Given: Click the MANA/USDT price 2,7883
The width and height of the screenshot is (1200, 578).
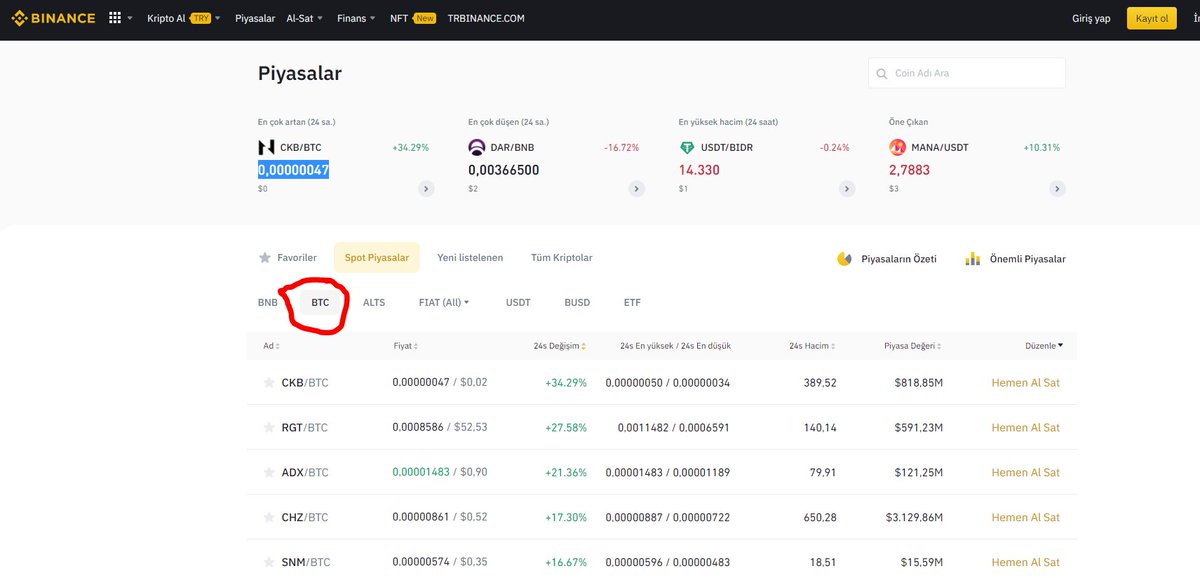Looking at the screenshot, I should pos(909,170).
